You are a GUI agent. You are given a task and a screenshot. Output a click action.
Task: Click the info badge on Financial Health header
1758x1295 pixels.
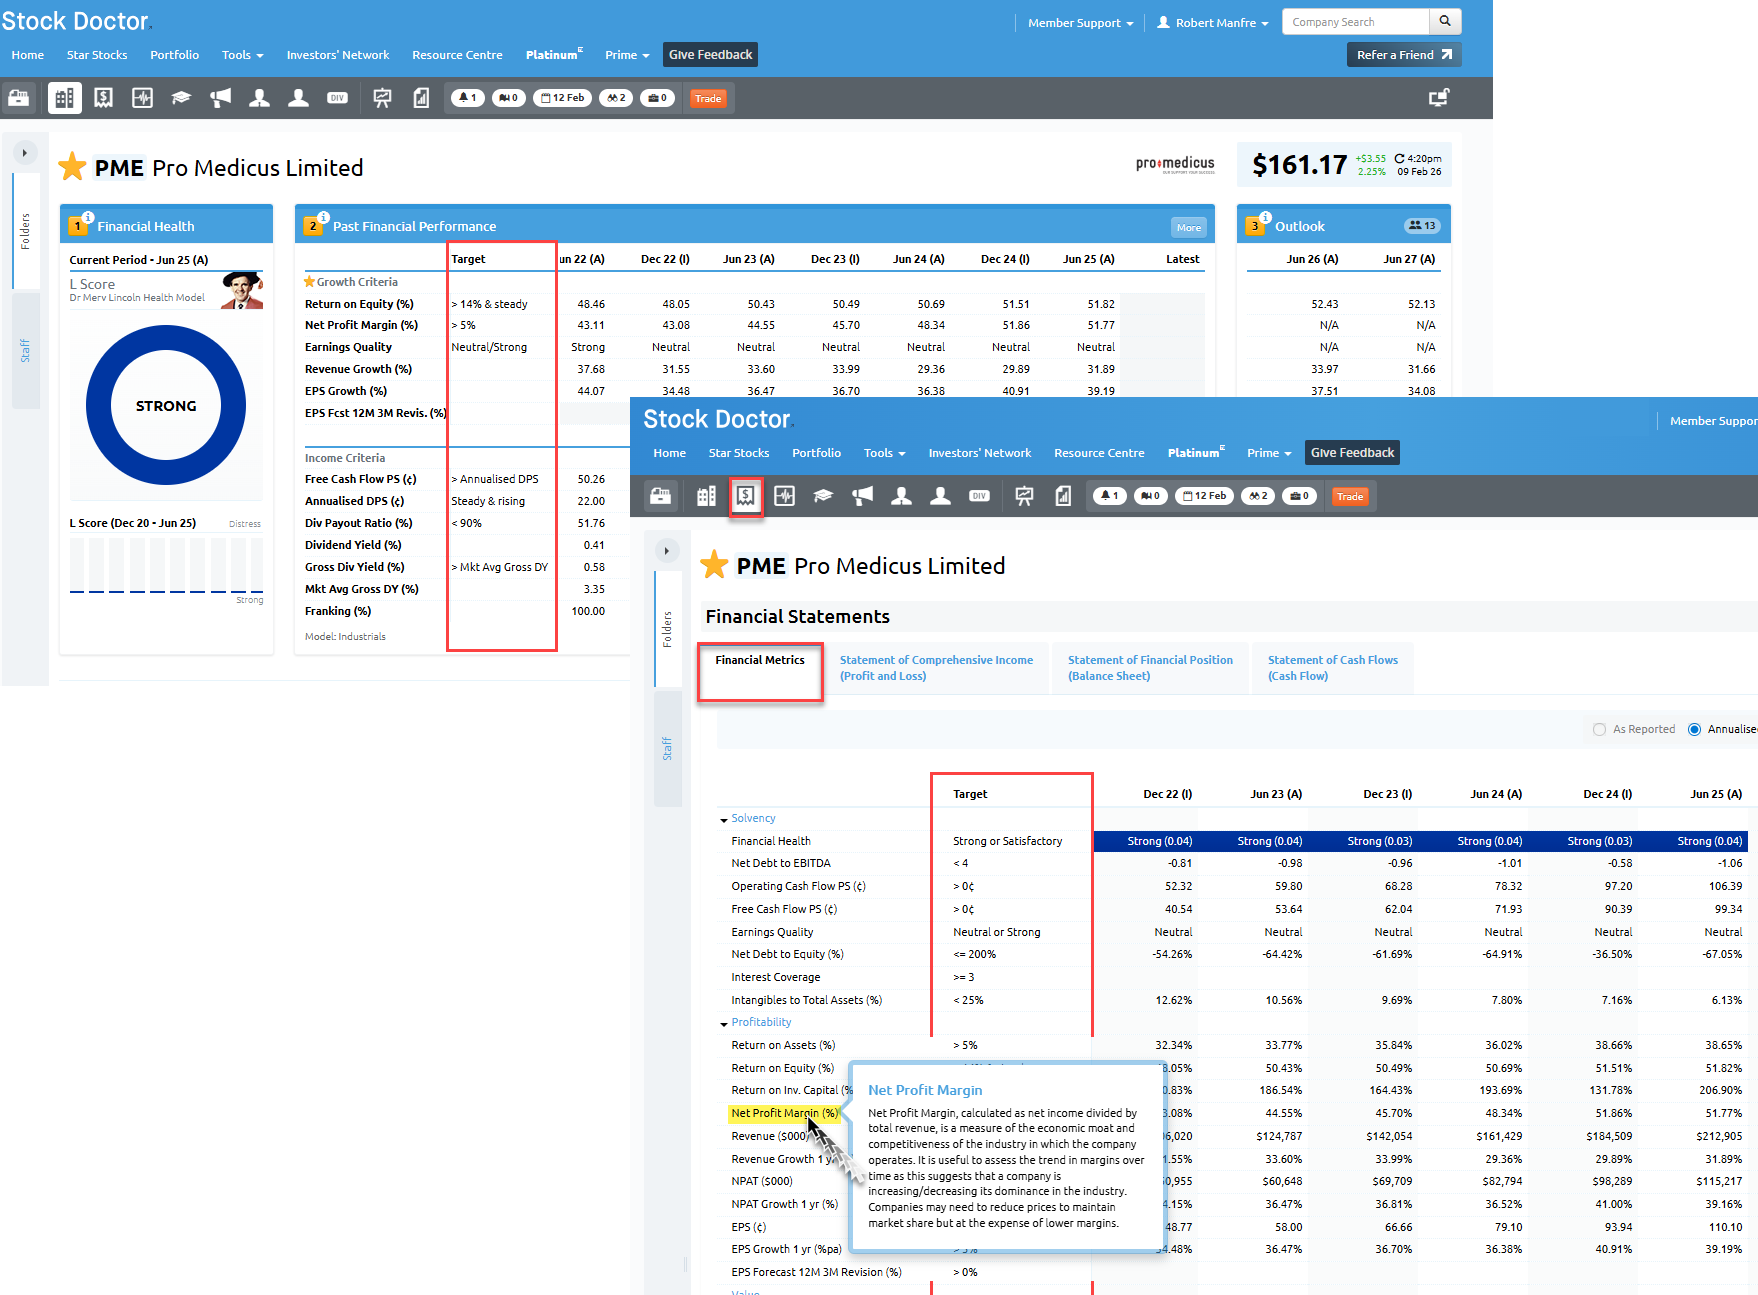[88, 217]
